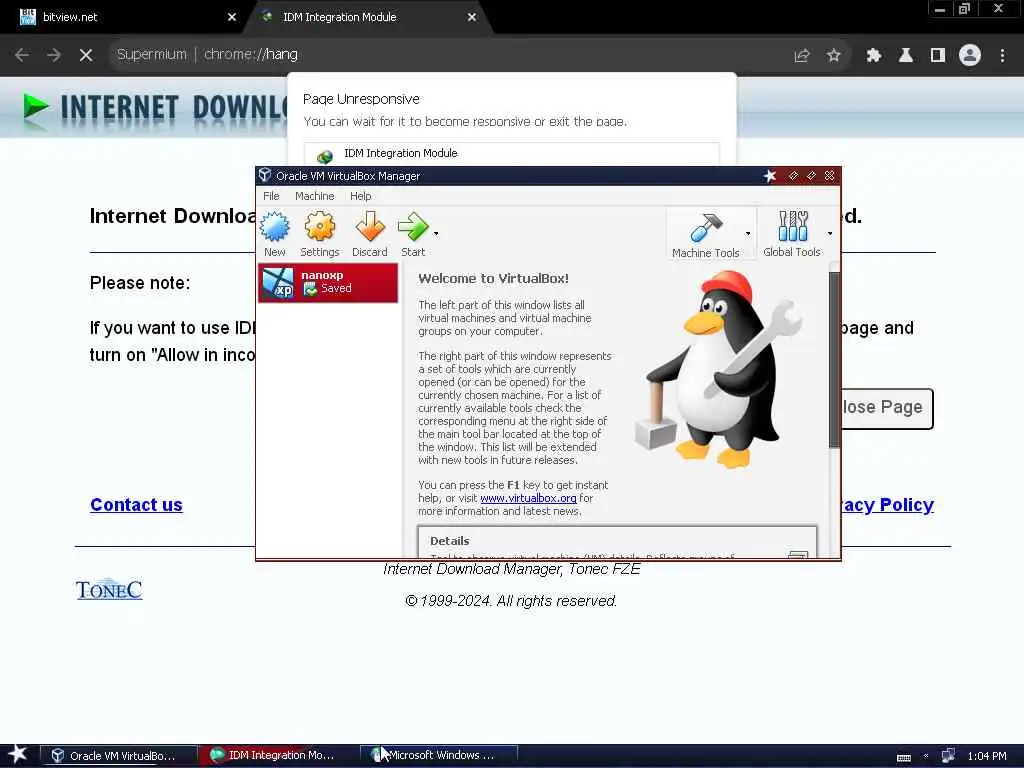Open the File menu in VirtualBox
Screen dimensions: 1024x768
point(271,196)
